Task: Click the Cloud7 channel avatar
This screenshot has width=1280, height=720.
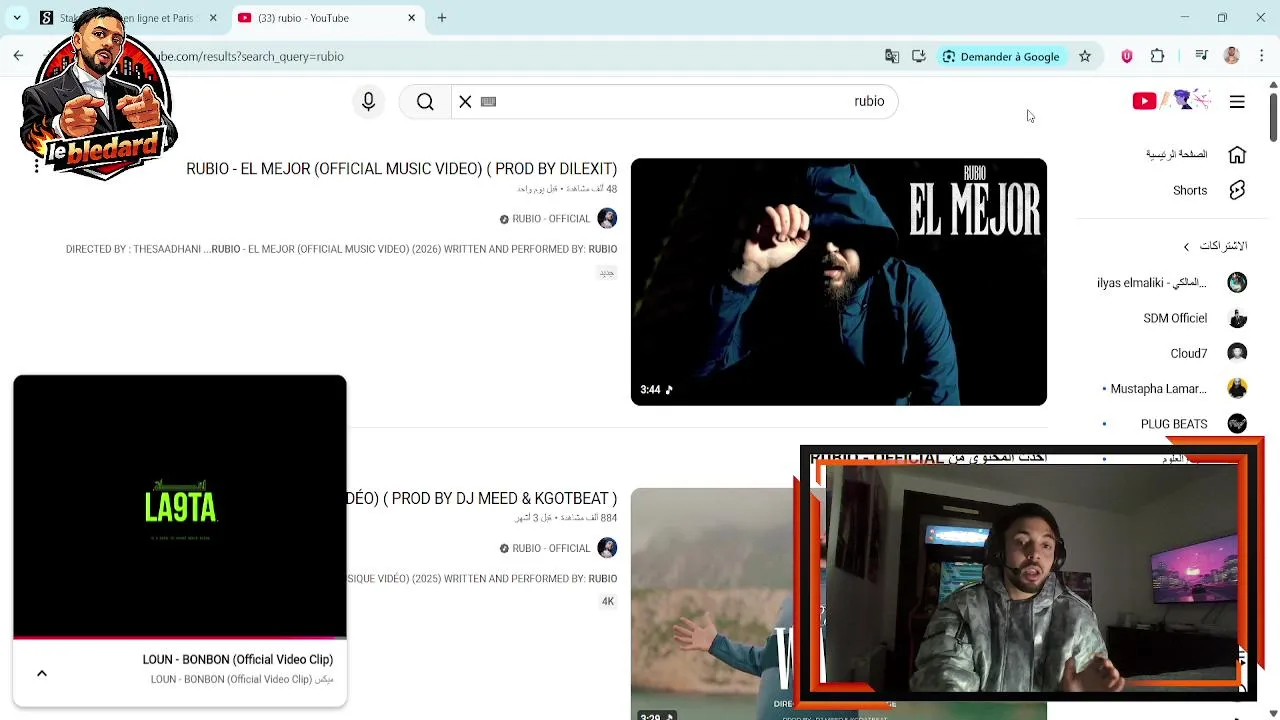Action: [1237, 353]
